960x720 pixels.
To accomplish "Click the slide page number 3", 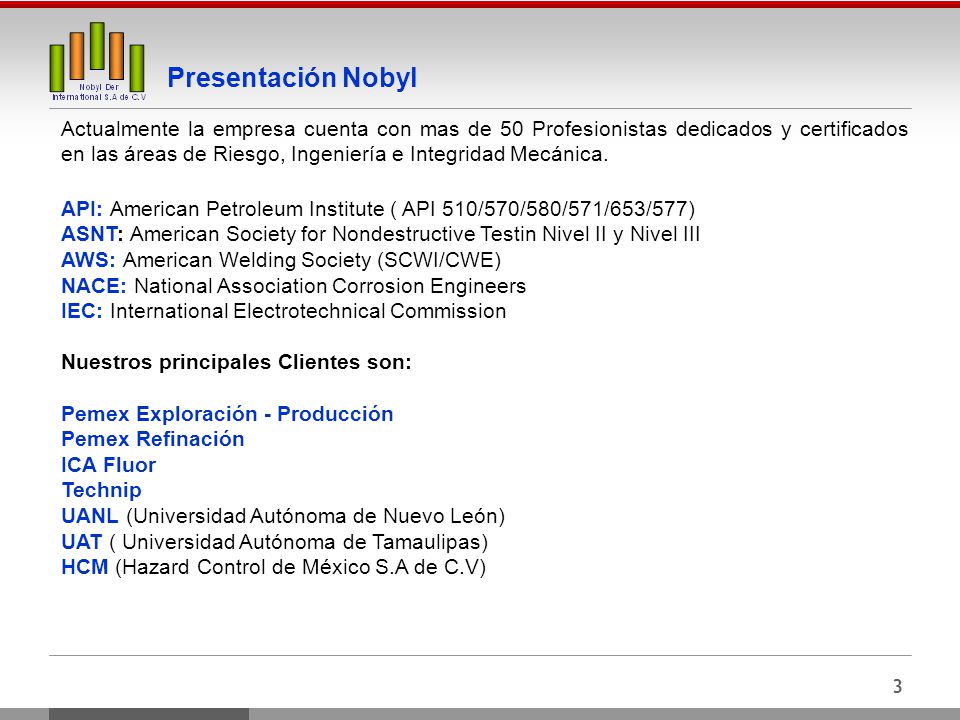I will pos(897,686).
